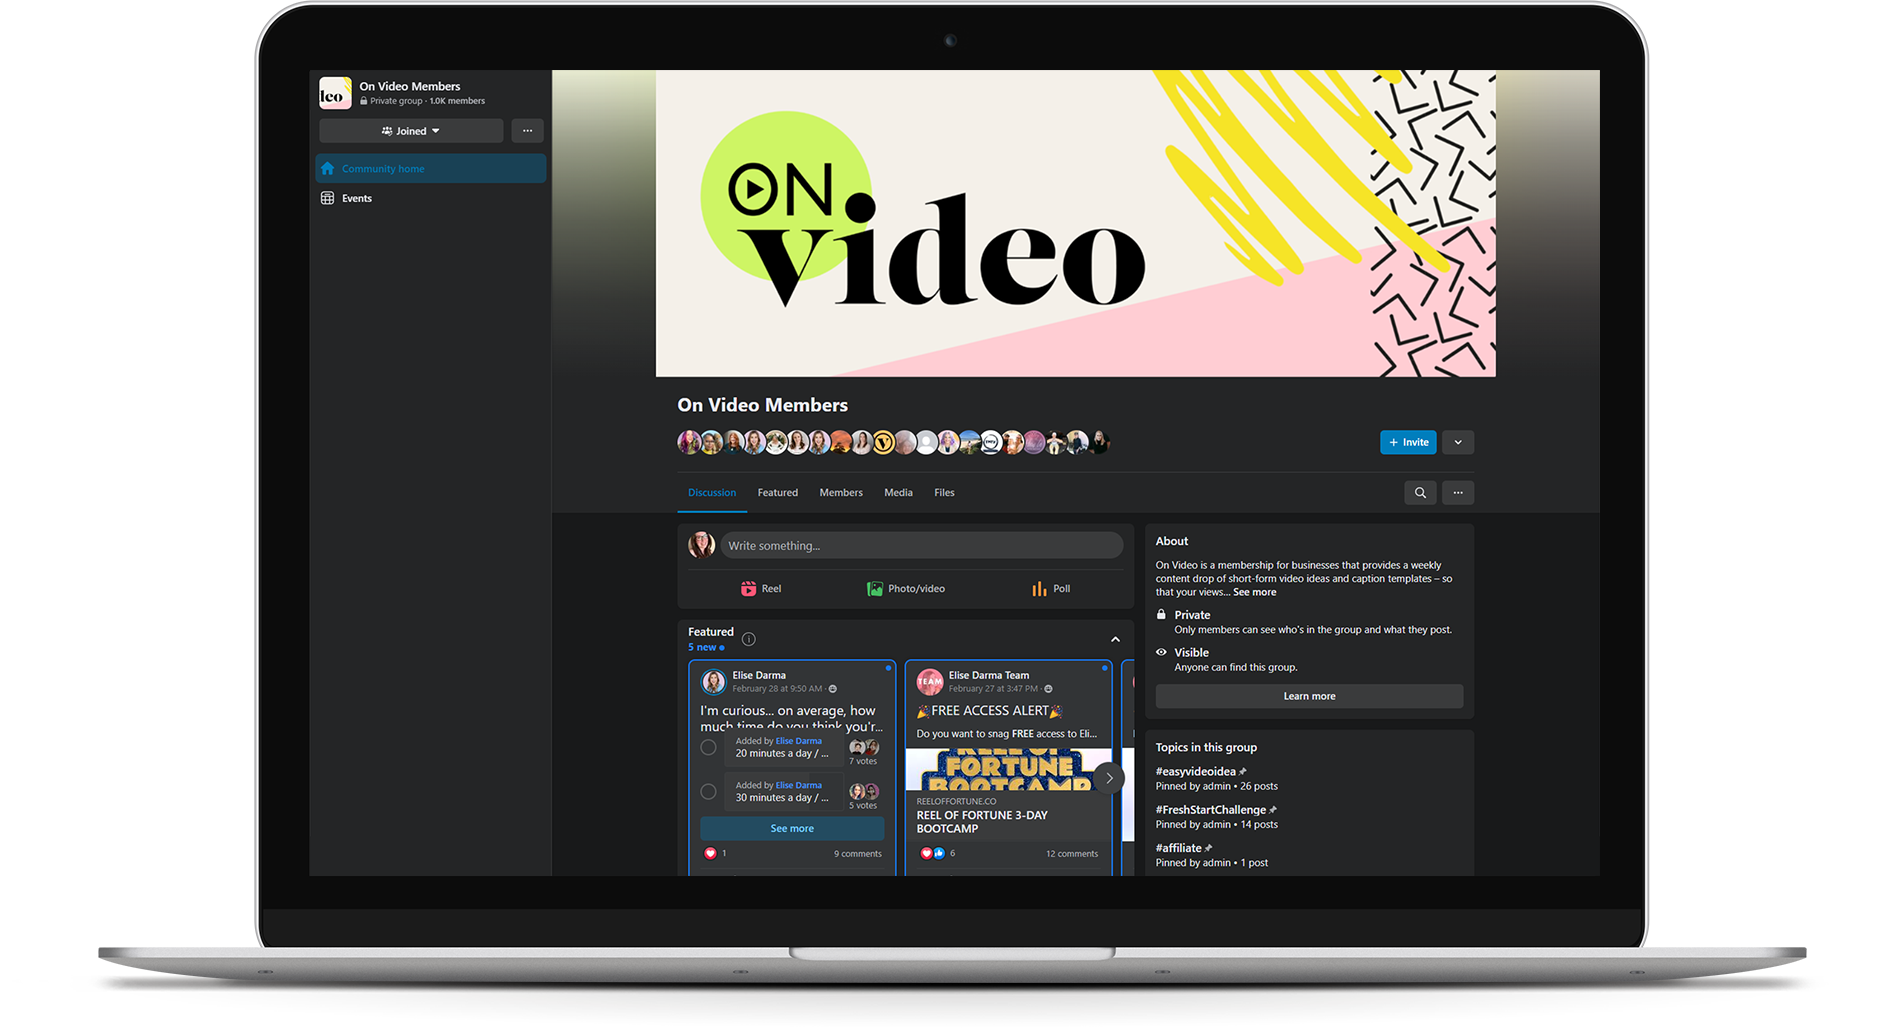Add a Photo/video post
Image resolution: width=1900 pixels, height=1028 pixels.
coord(906,589)
